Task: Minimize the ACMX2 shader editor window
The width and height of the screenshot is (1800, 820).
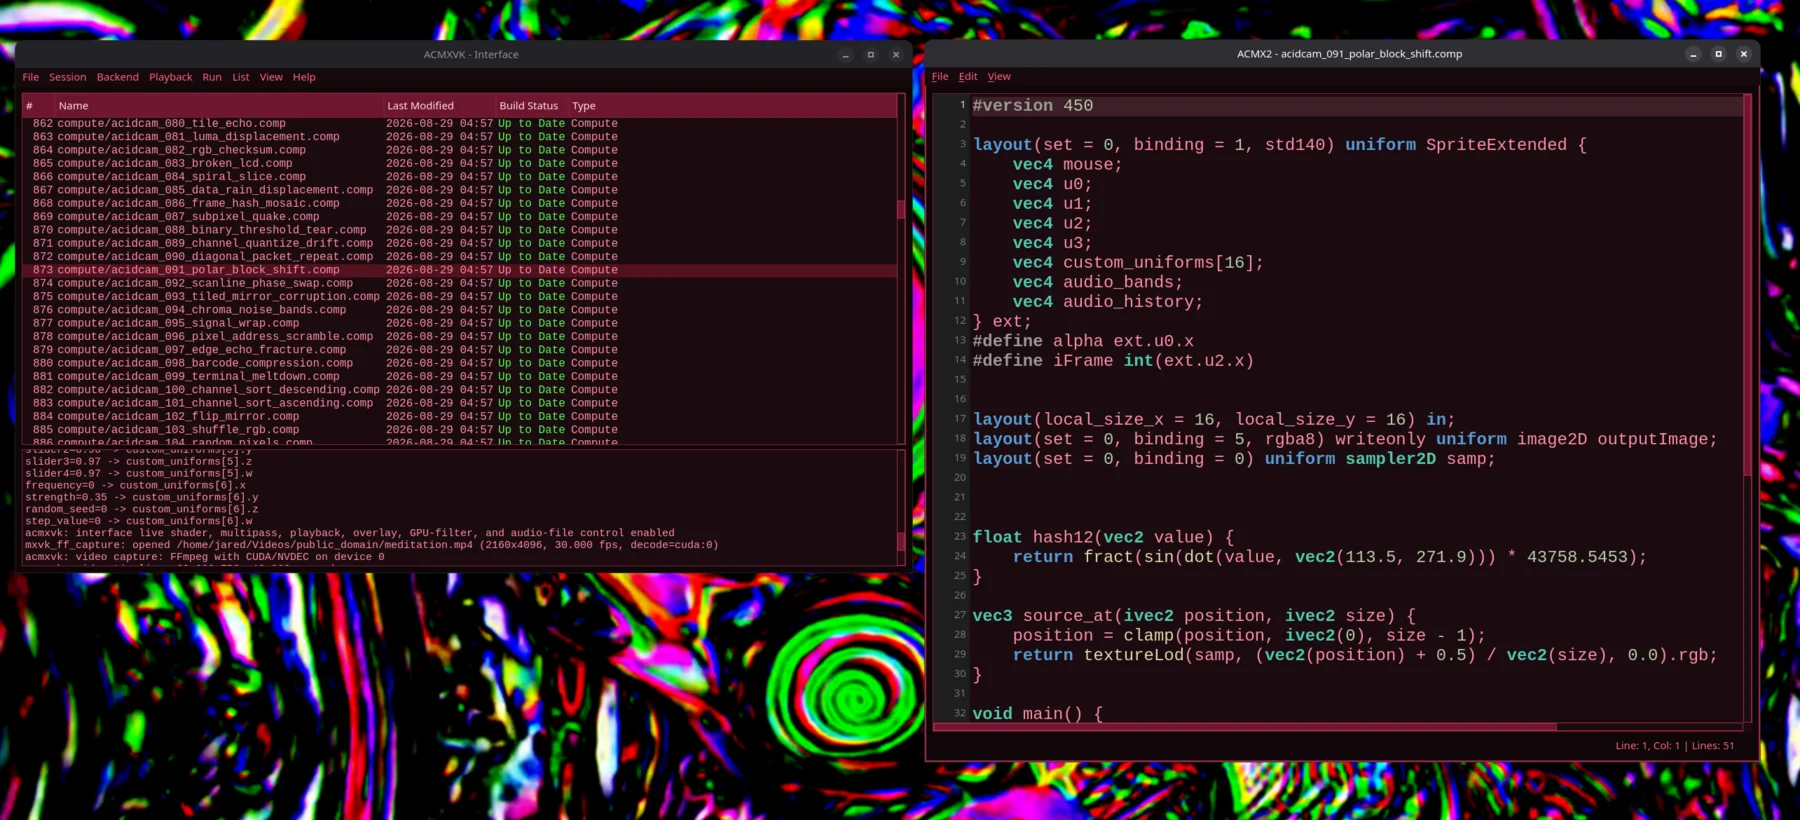Action: (x=1693, y=54)
